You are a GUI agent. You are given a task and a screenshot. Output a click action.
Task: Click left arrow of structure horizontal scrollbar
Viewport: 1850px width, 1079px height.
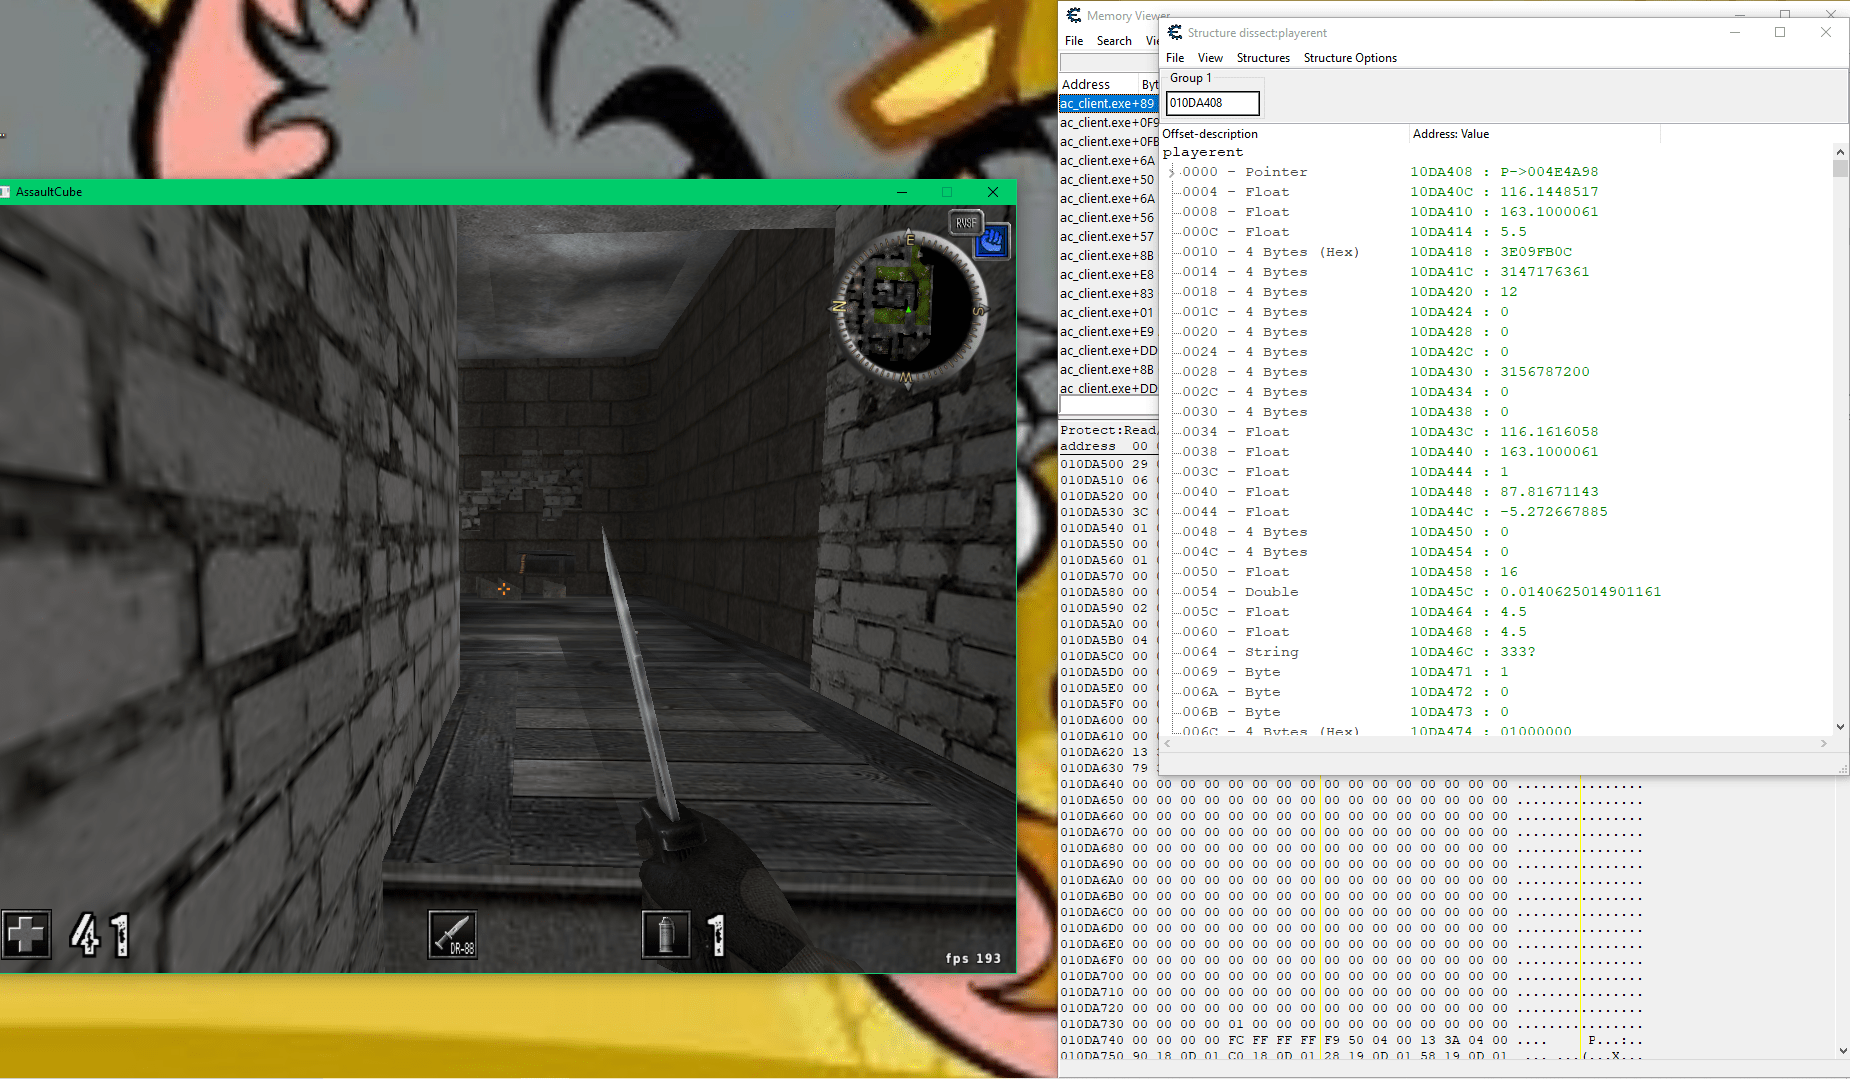[x=1167, y=744]
